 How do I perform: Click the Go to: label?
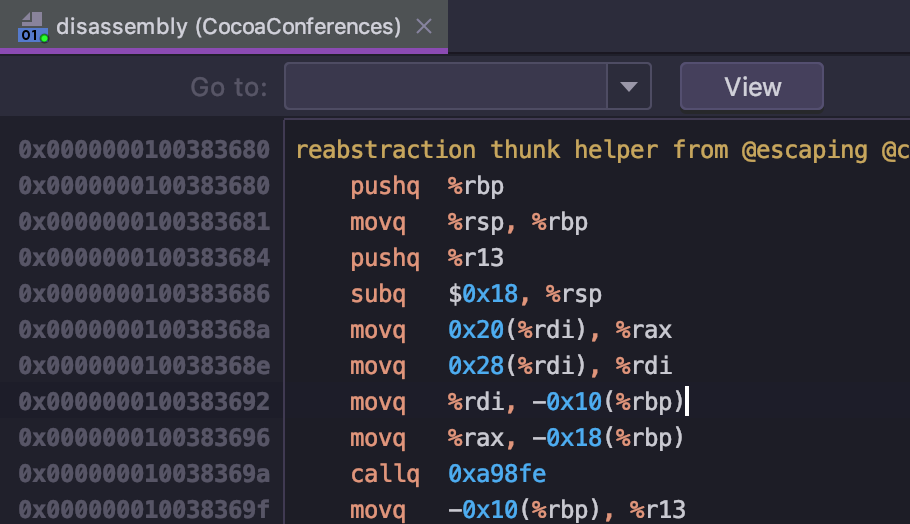(229, 87)
